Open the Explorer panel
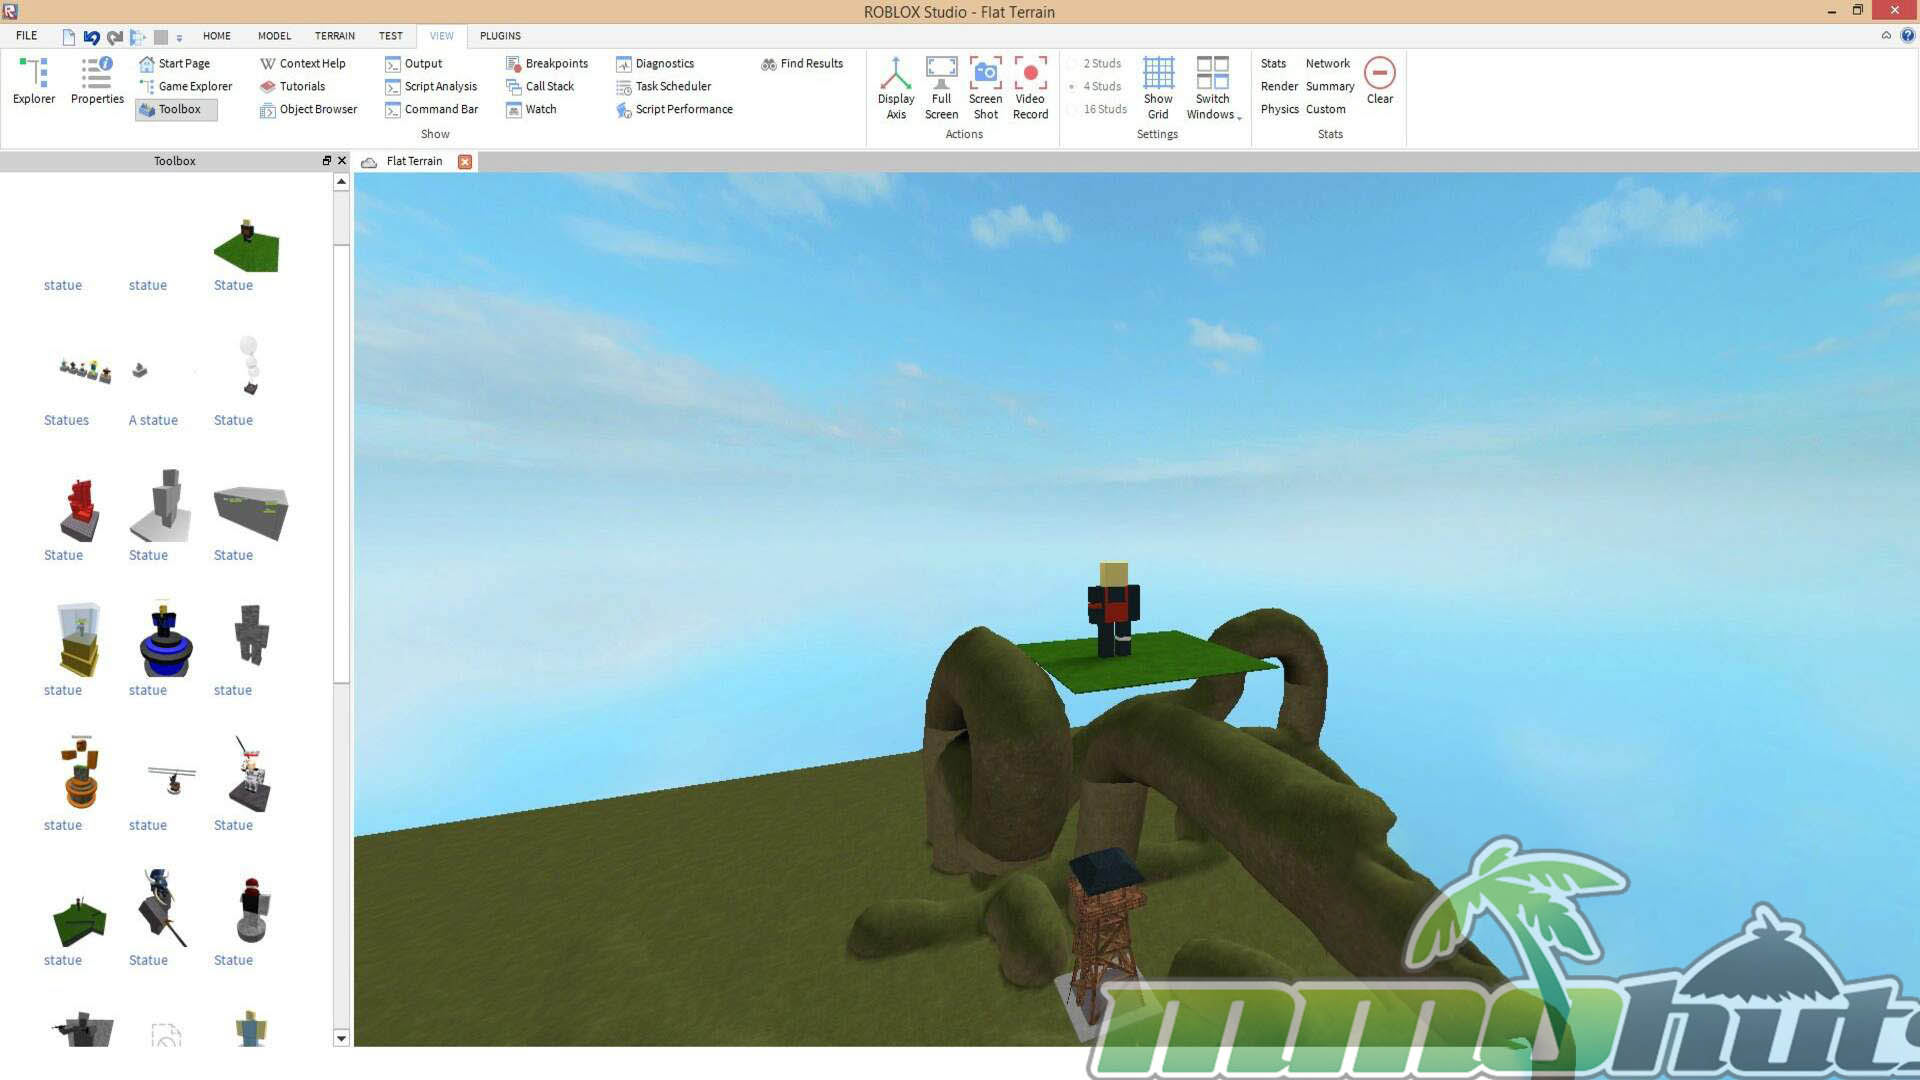 pyautogui.click(x=34, y=80)
